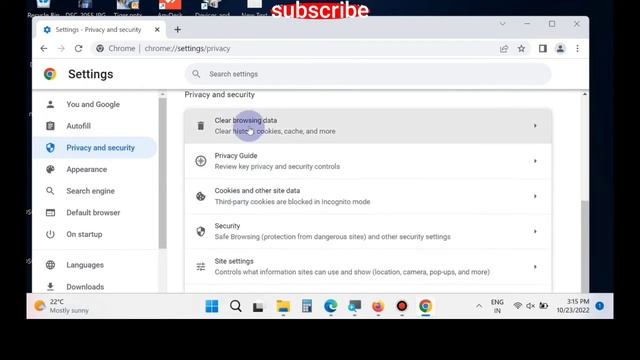Screen dimensions: 640x360
Task: Click the share page icon in address bar
Action: click(504, 49)
